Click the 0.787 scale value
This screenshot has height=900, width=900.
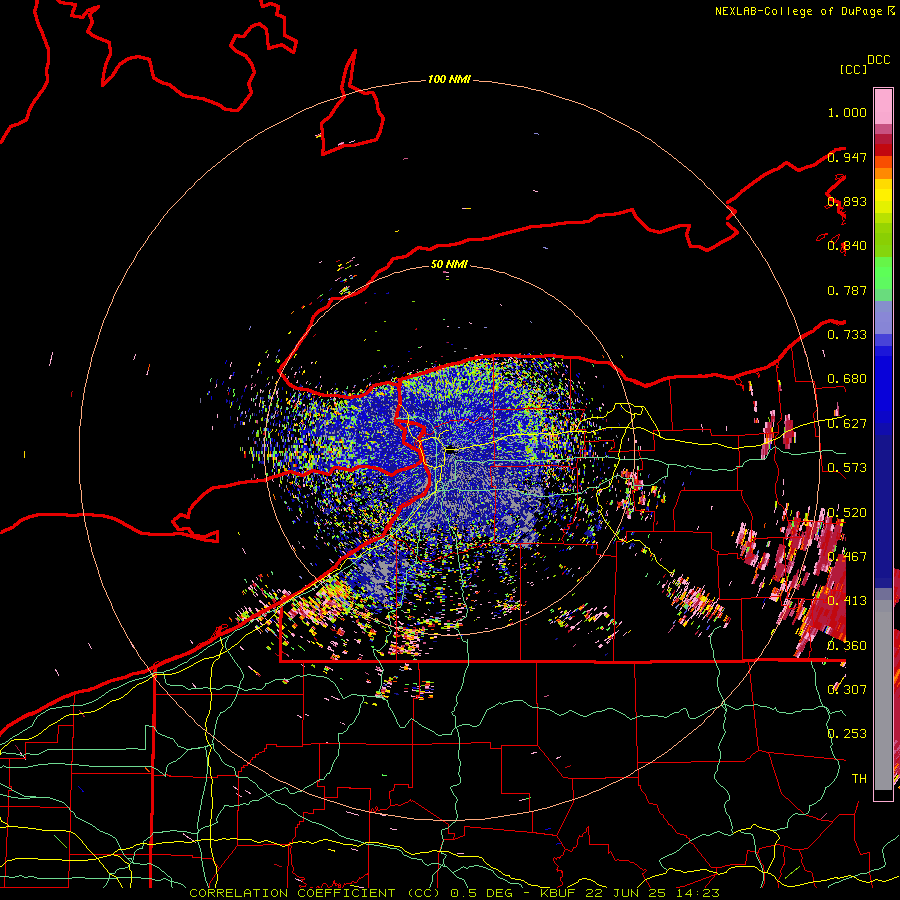pos(847,290)
